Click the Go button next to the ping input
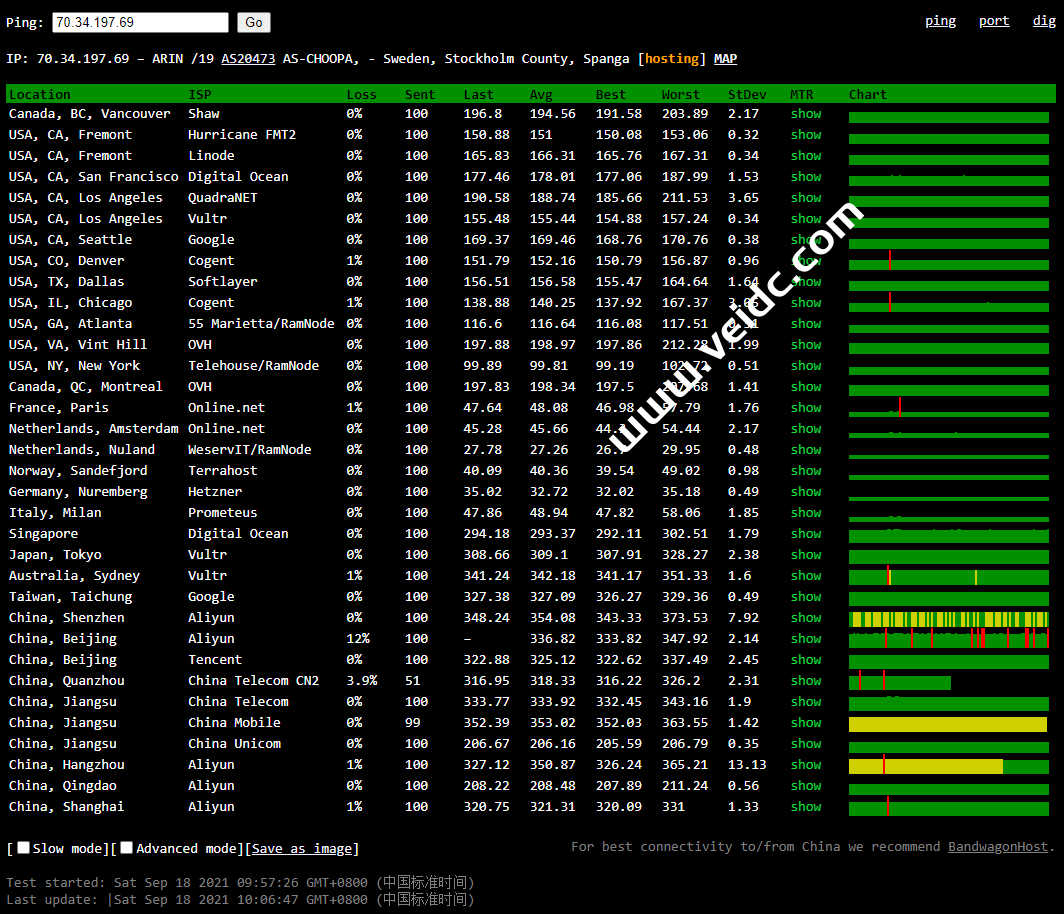 [253, 22]
